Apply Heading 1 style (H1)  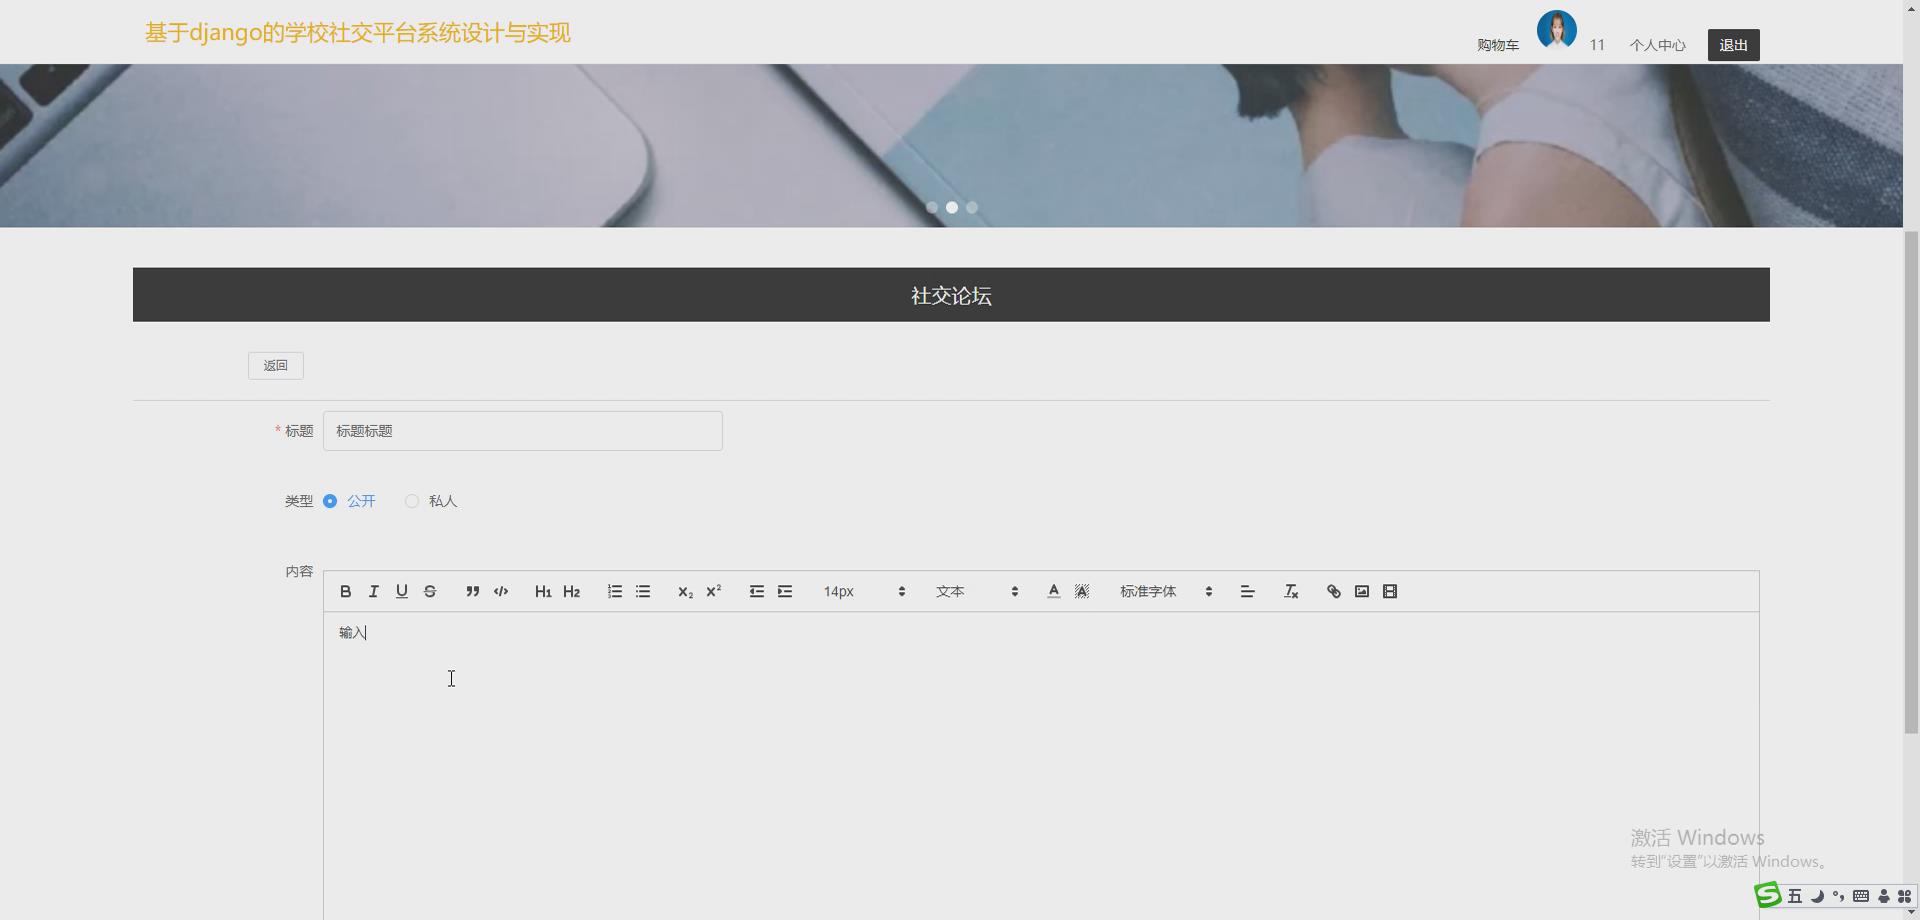[x=543, y=592]
